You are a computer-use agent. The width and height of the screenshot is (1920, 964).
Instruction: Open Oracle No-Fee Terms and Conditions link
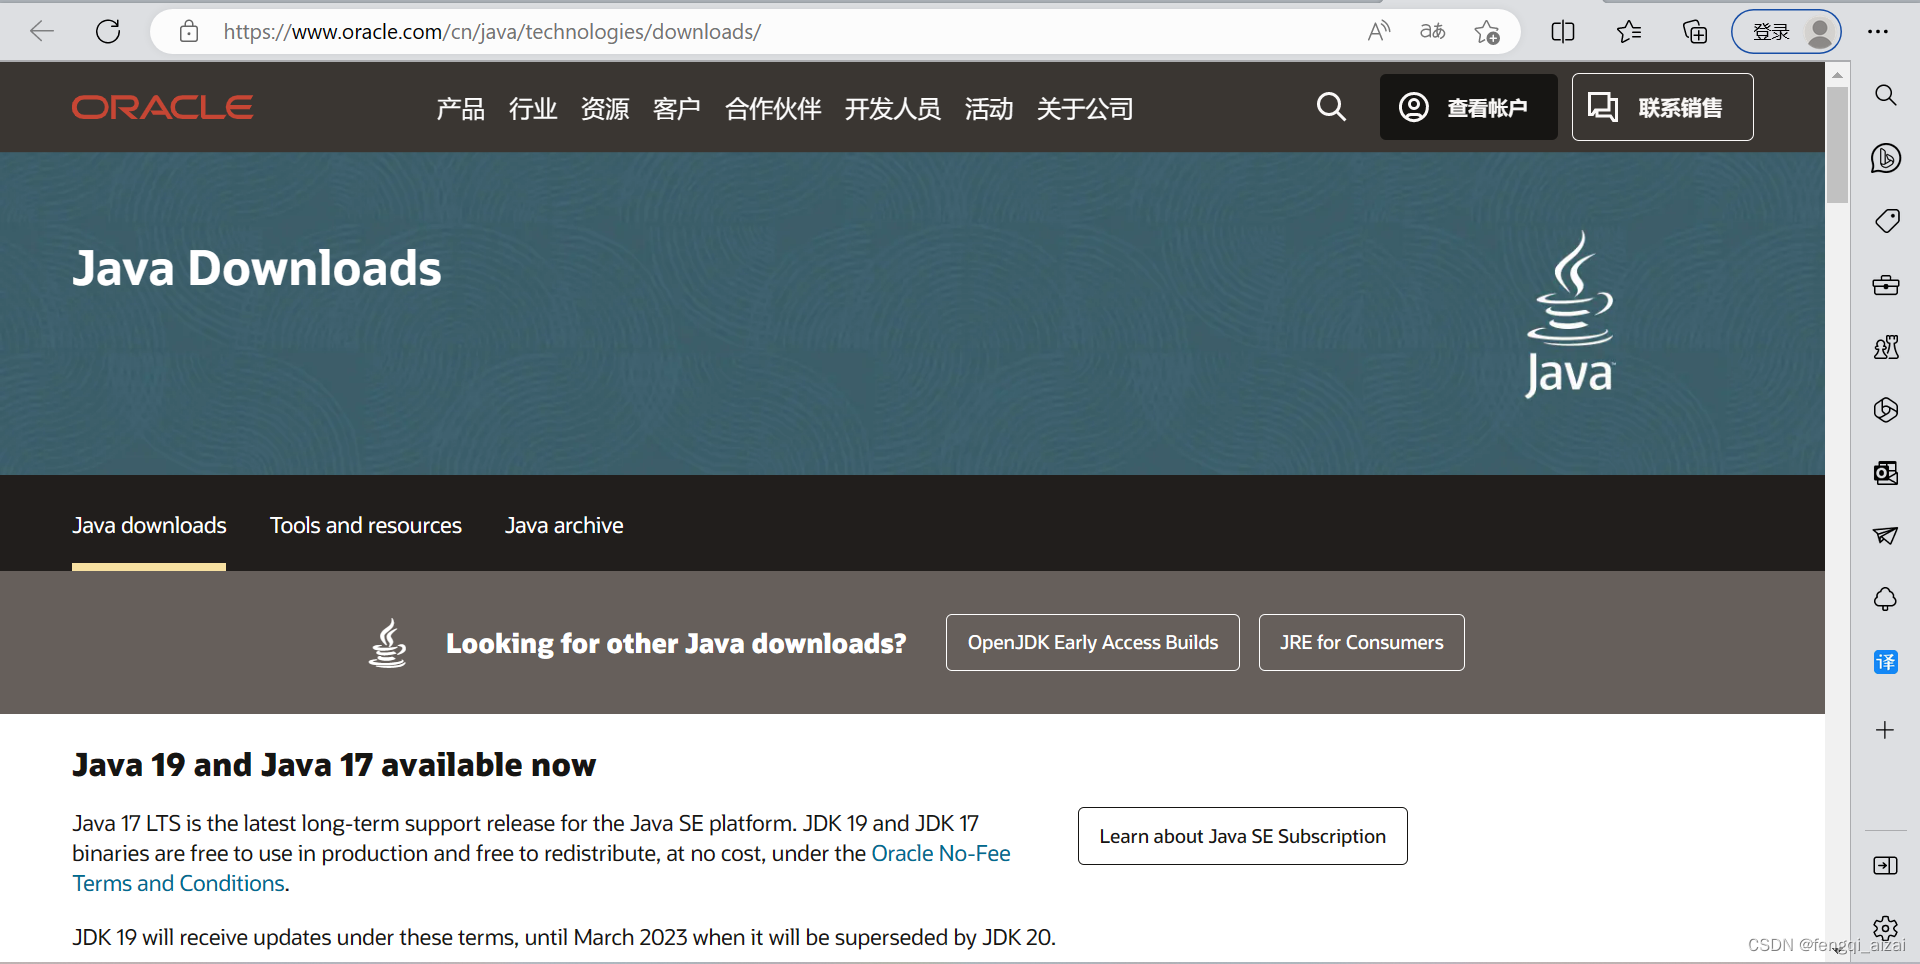coord(941,853)
